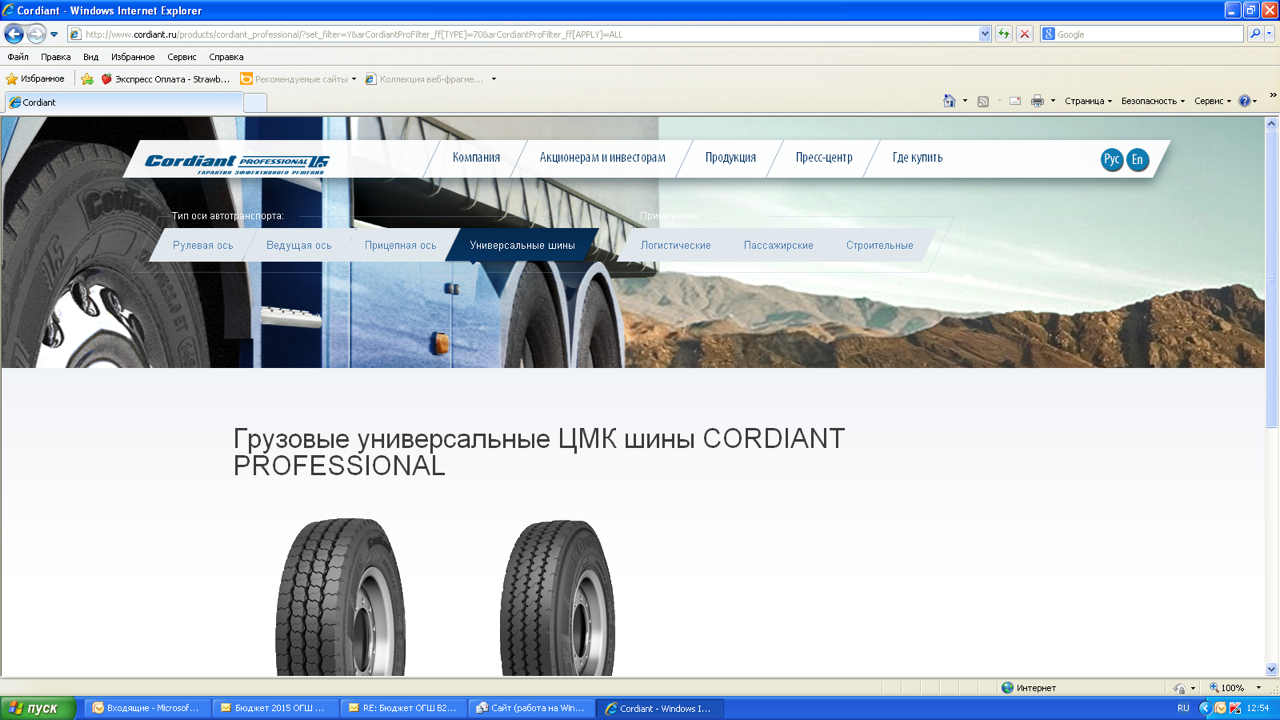Open the recent pages dropdown beside Forward
1280x720 pixels.
click(54, 34)
